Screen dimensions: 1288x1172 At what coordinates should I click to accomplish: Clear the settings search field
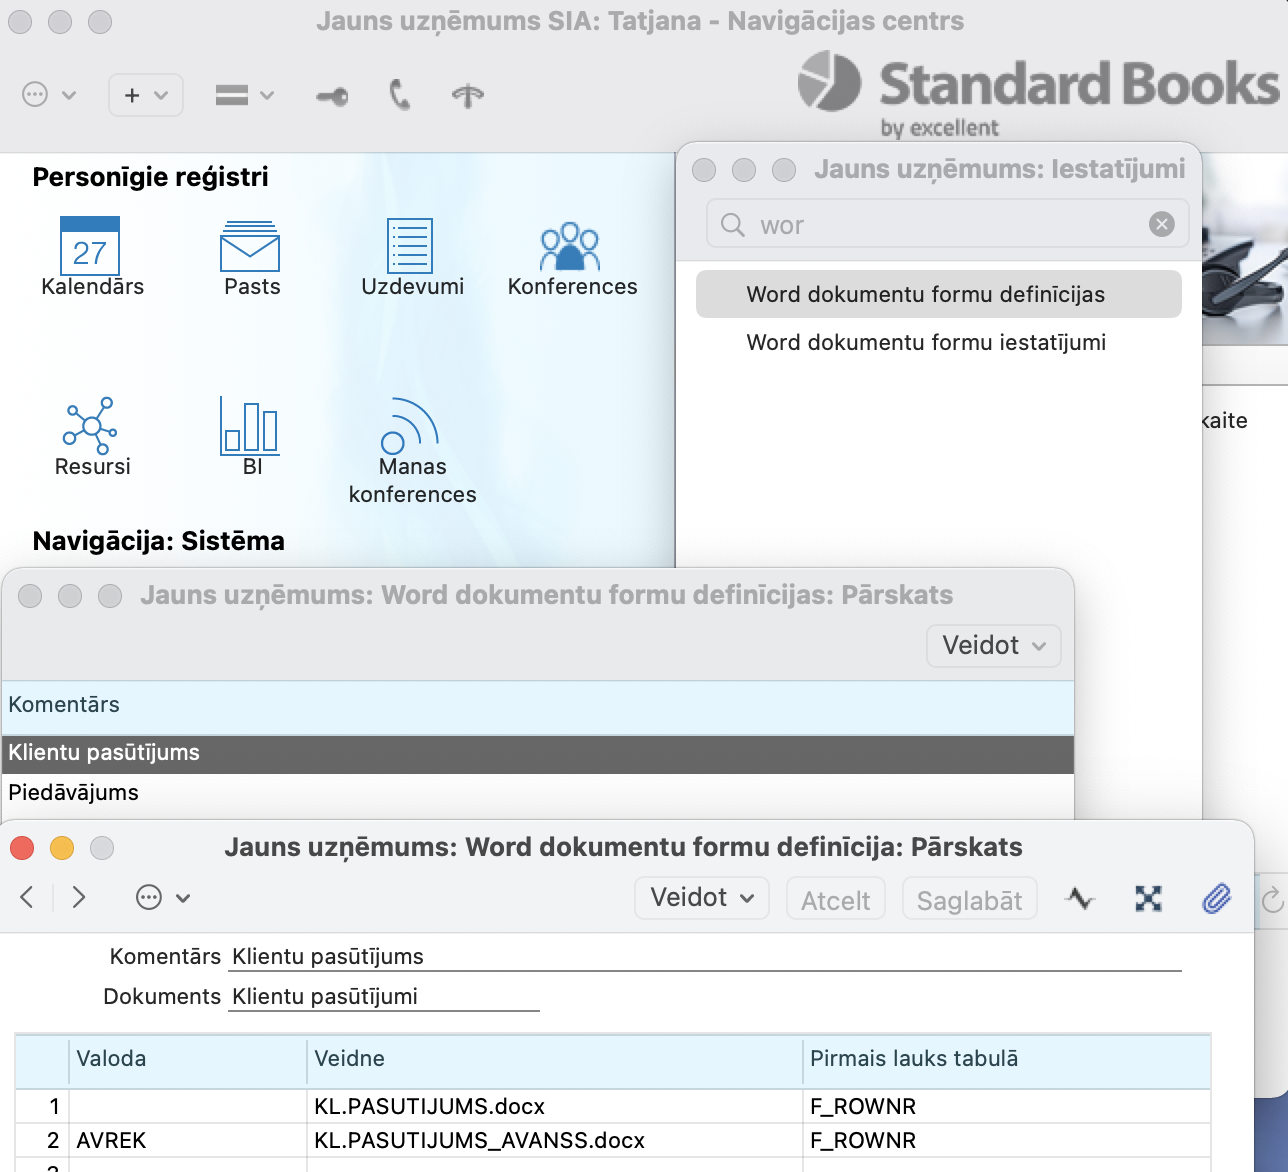pyautogui.click(x=1161, y=225)
